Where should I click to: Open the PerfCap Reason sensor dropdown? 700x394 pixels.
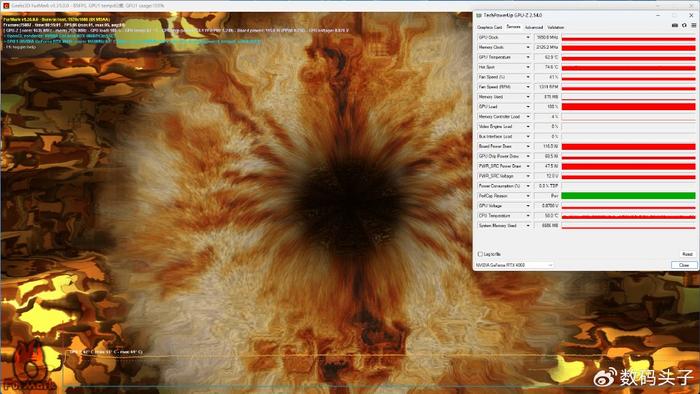[x=528, y=196]
